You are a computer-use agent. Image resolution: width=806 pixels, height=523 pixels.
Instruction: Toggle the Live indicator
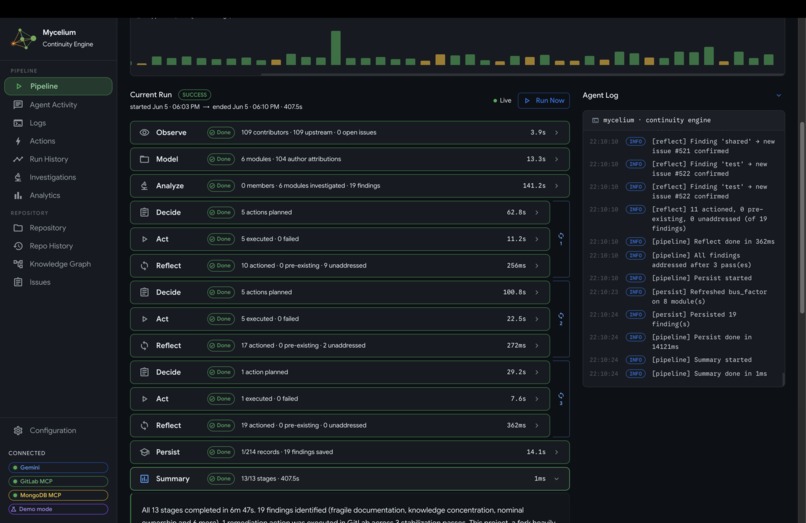(x=502, y=100)
